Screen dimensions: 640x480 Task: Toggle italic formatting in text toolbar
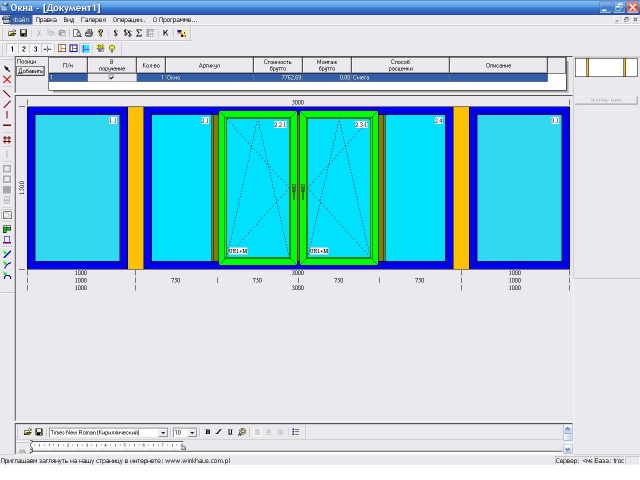click(x=218, y=432)
